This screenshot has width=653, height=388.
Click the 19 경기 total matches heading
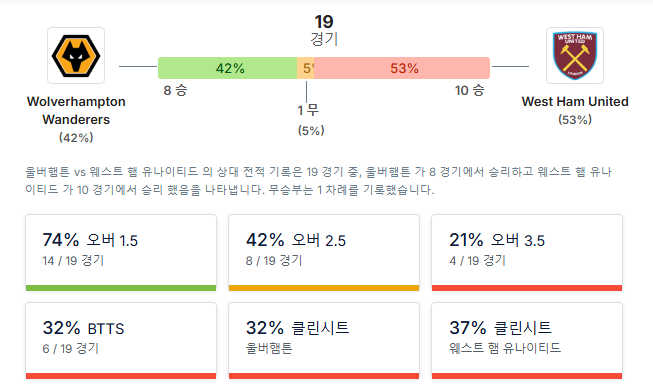click(x=324, y=30)
